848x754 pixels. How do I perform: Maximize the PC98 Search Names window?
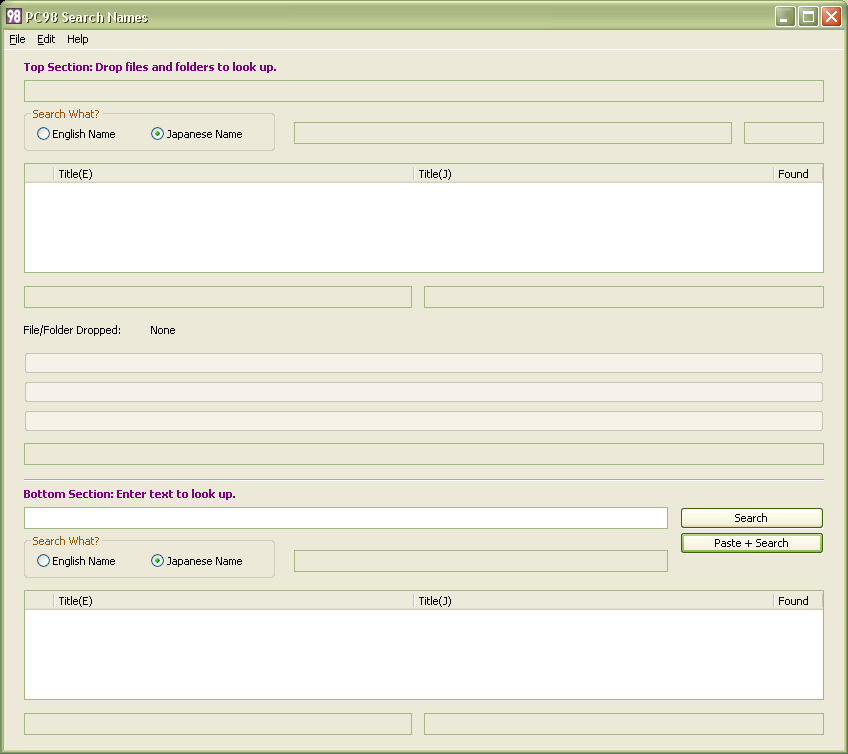pos(808,16)
